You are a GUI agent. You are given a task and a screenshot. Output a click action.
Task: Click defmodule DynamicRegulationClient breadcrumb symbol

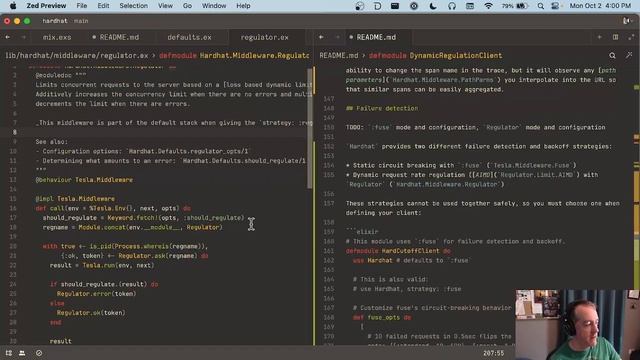click(x=436, y=56)
